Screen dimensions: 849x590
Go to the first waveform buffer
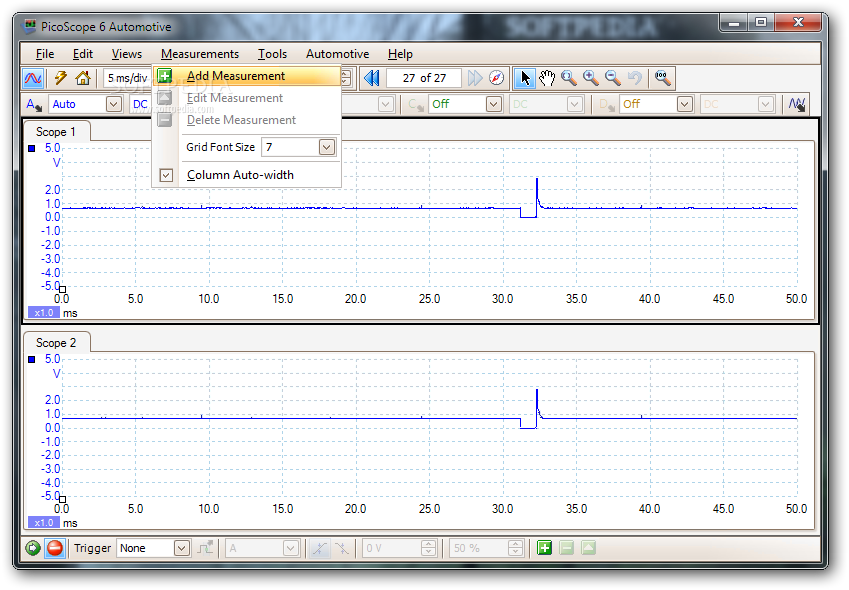pyautogui.click(x=371, y=78)
